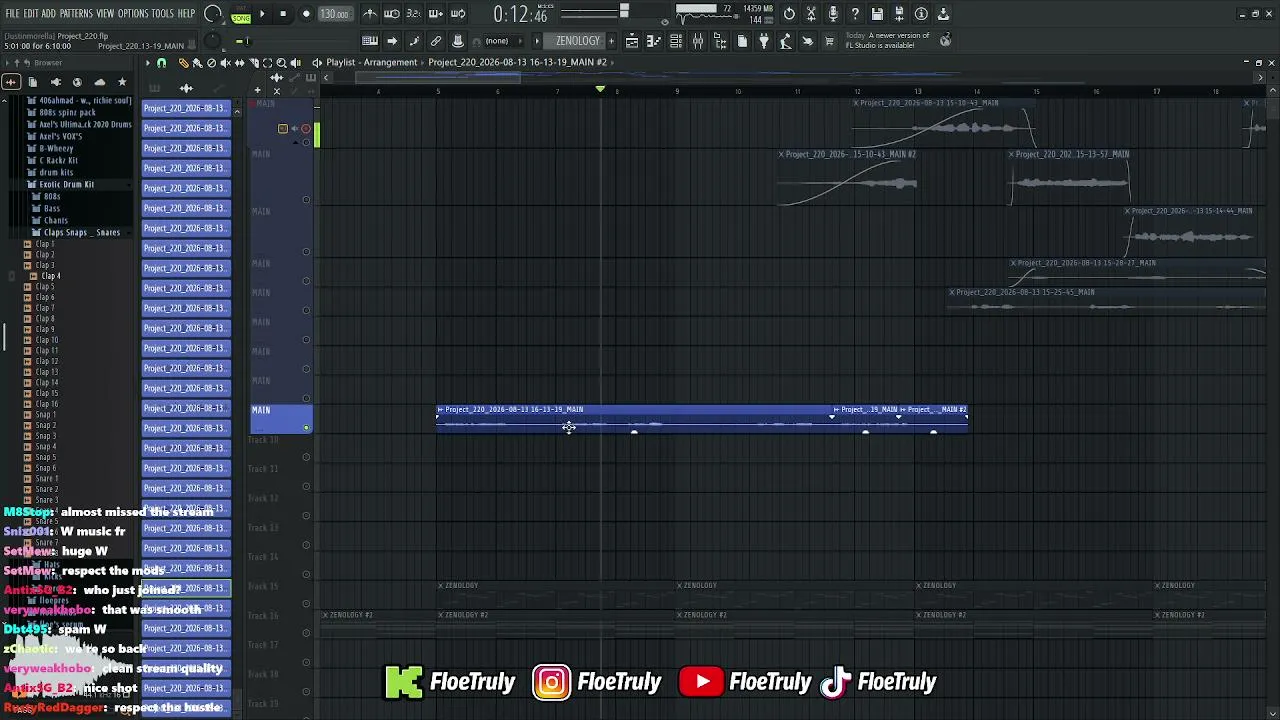Toggle the recording countdown icon
The width and height of the screenshot is (1280, 720).
(413, 14)
